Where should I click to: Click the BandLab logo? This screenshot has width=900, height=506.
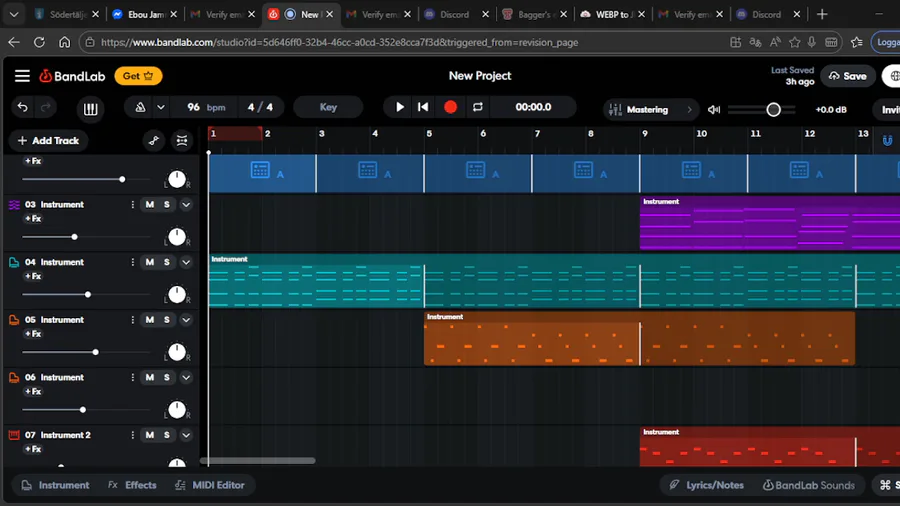[x=72, y=76]
